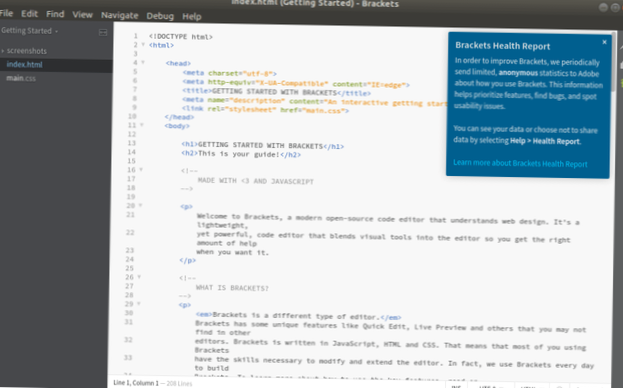The height and width of the screenshot is (388, 623).
Task: Maximize the Brackets window
Action: coord(615,8)
